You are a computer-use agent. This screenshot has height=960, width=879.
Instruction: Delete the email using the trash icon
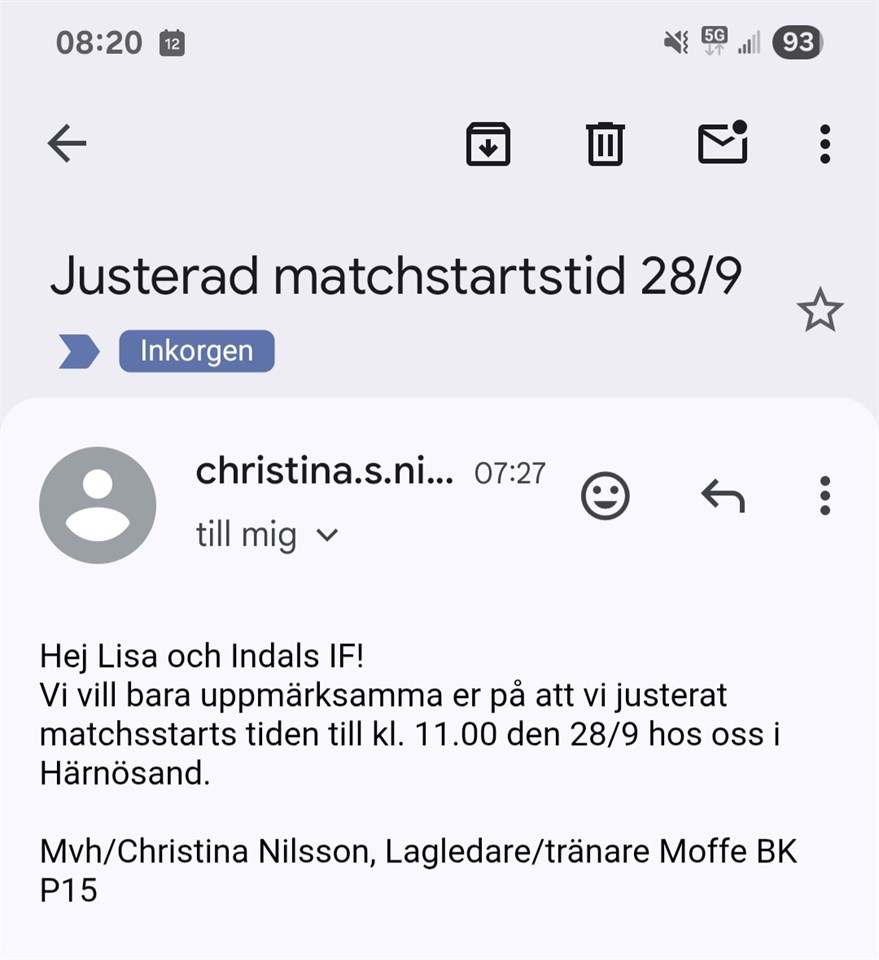click(x=605, y=144)
